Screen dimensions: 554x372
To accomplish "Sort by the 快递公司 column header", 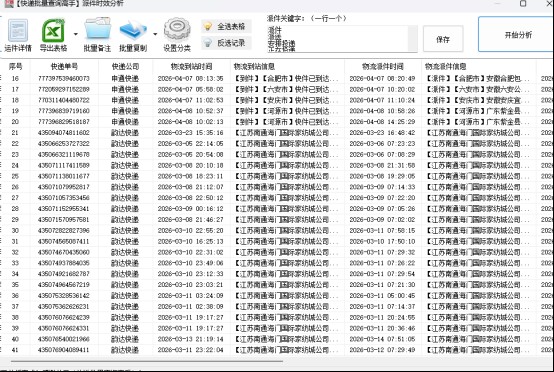I will pos(125,66).
